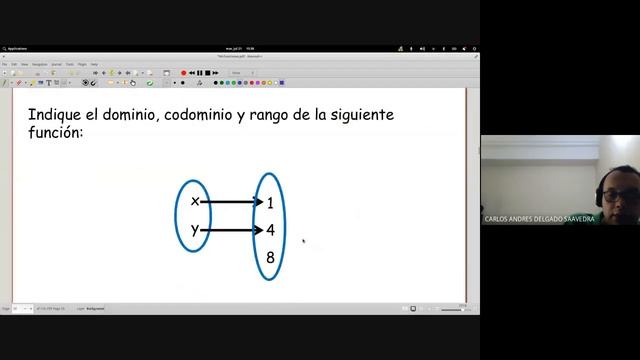Select the Eraser tool

[19, 83]
